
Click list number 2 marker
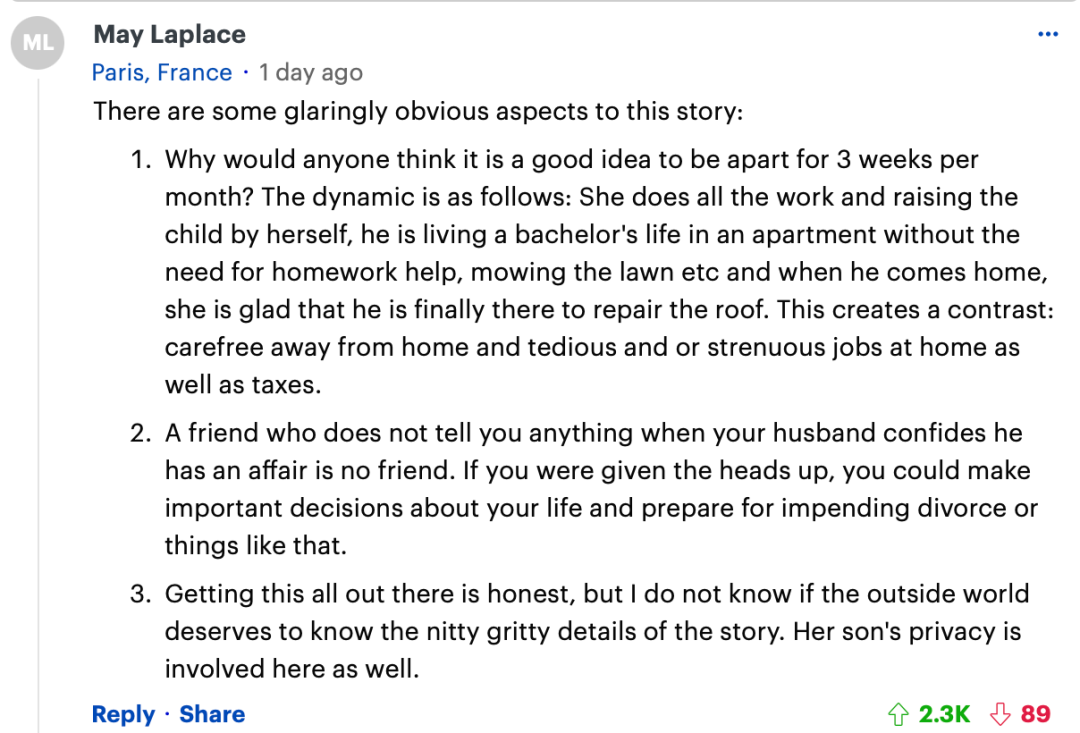click(x=141, y=433)
